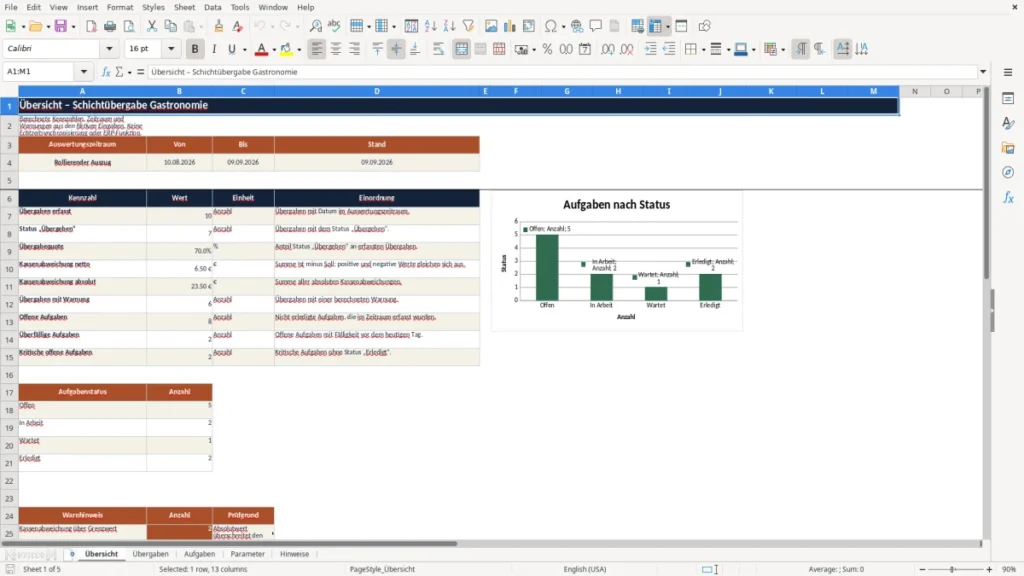Open the font color dropdown arrow
The width and height of the screenshot is (1024, 576).
coord(274,49)
